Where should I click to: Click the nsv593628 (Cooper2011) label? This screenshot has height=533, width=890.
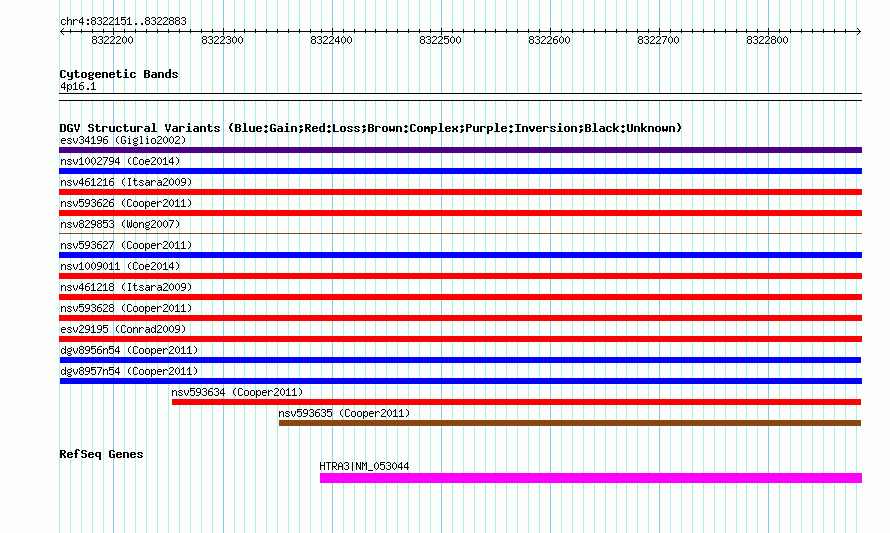point(126,308)
